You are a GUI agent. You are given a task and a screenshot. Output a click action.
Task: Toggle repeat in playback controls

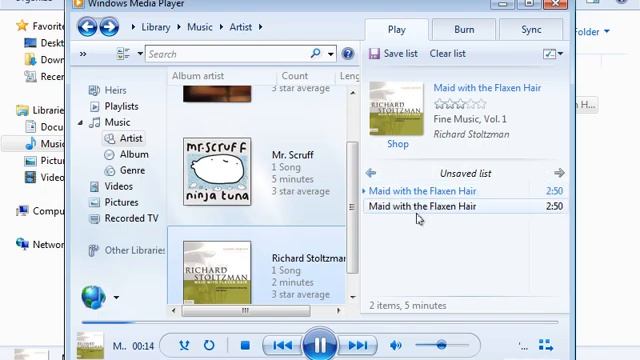coord(209,345)
